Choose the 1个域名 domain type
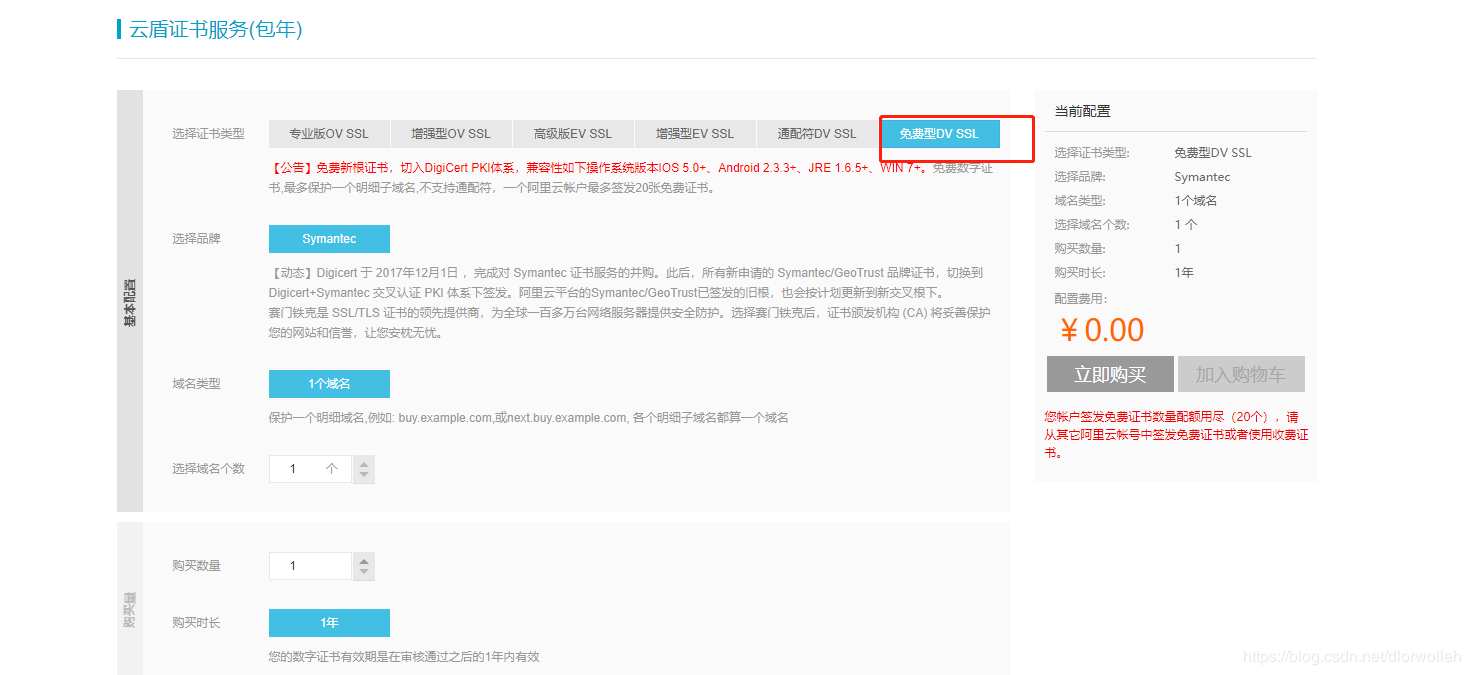The height and width of the screenshot is (675, 1470). click(329, 384)
